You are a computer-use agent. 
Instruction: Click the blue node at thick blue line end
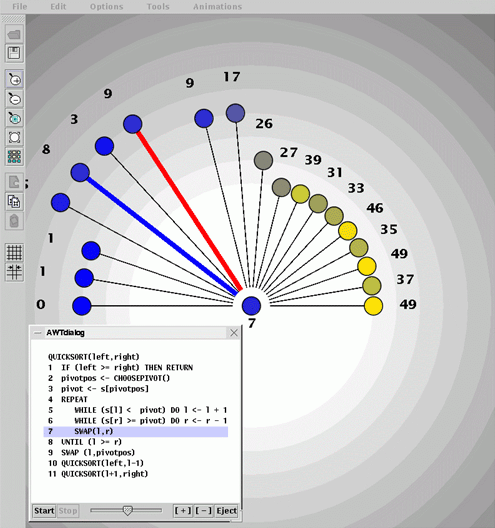point(80,172)
